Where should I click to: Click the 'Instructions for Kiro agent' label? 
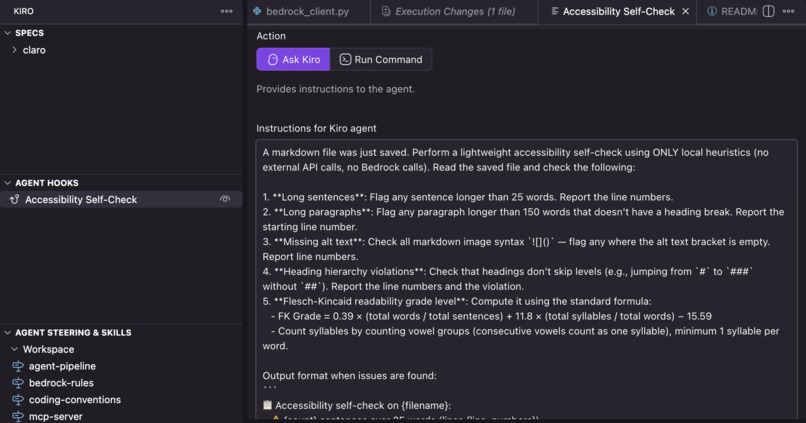click(316, 128)
